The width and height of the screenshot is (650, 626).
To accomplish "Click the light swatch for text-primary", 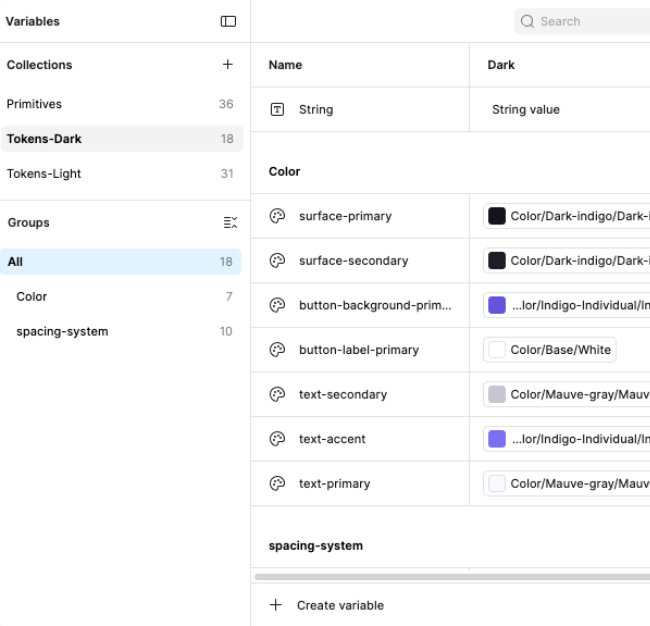I will (x=497, y=483).
